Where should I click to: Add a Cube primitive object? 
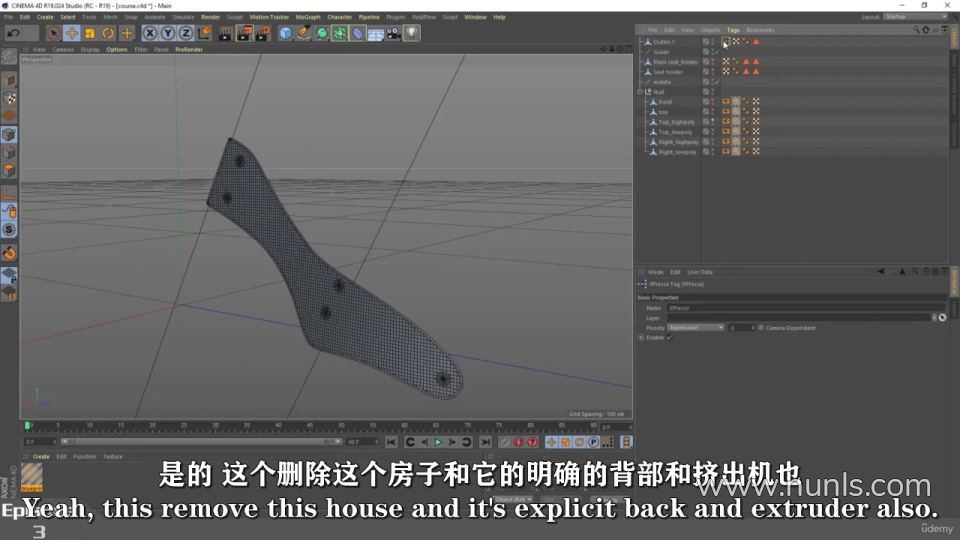285,33
